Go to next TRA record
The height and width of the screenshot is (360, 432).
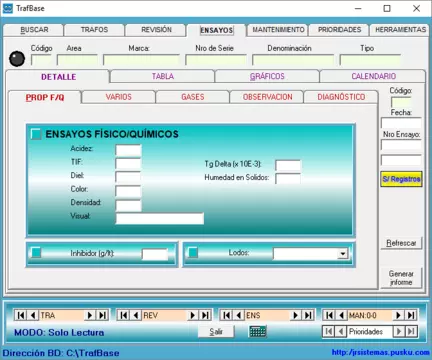coord(90,315)
